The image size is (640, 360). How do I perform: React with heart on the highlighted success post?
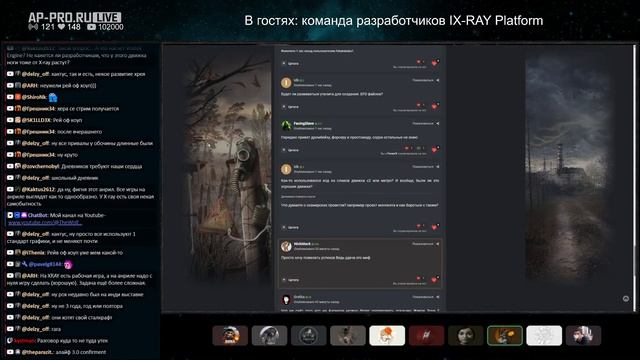tap(435, 279)
